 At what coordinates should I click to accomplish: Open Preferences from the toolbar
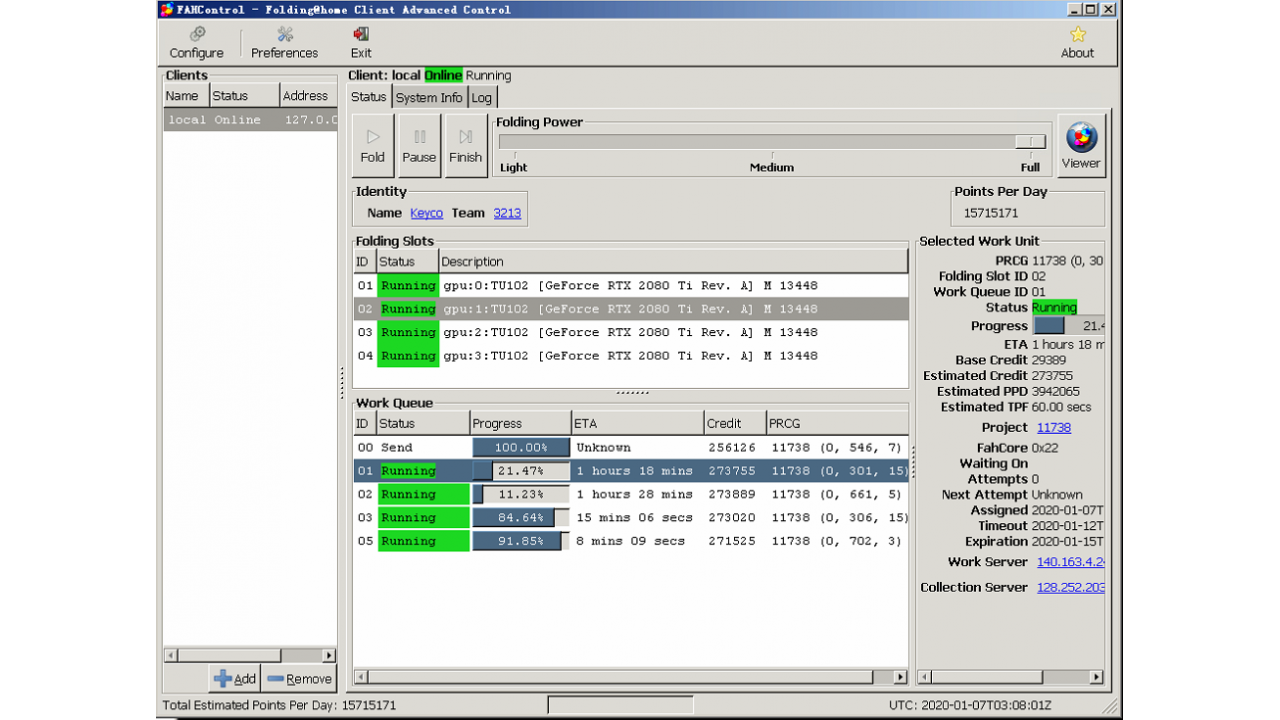click(284, 43)
